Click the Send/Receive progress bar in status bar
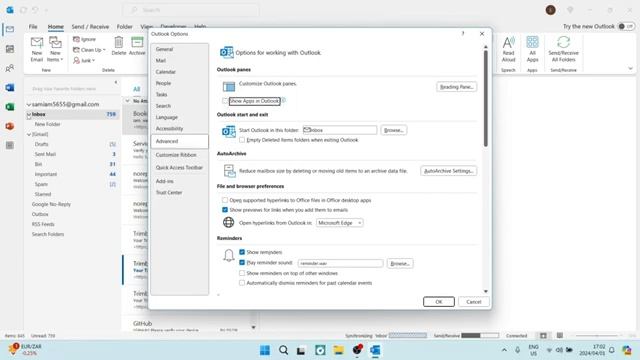The image size is (640, 360). tap(480, 336)
